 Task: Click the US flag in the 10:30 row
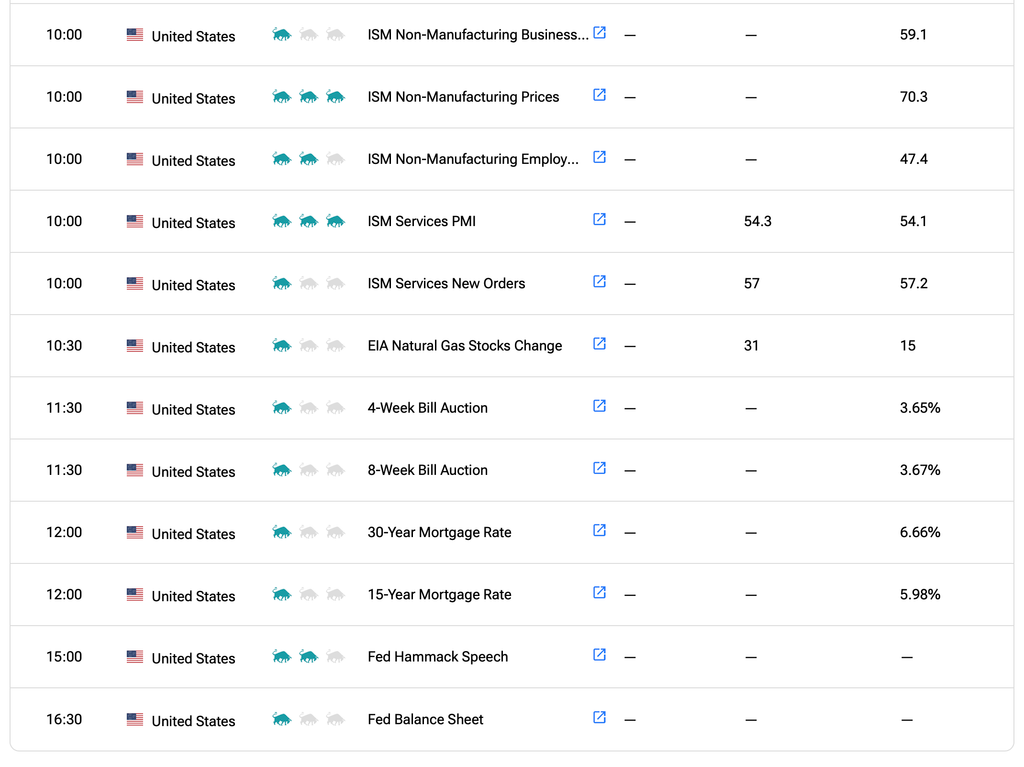[x=135, y=345]
